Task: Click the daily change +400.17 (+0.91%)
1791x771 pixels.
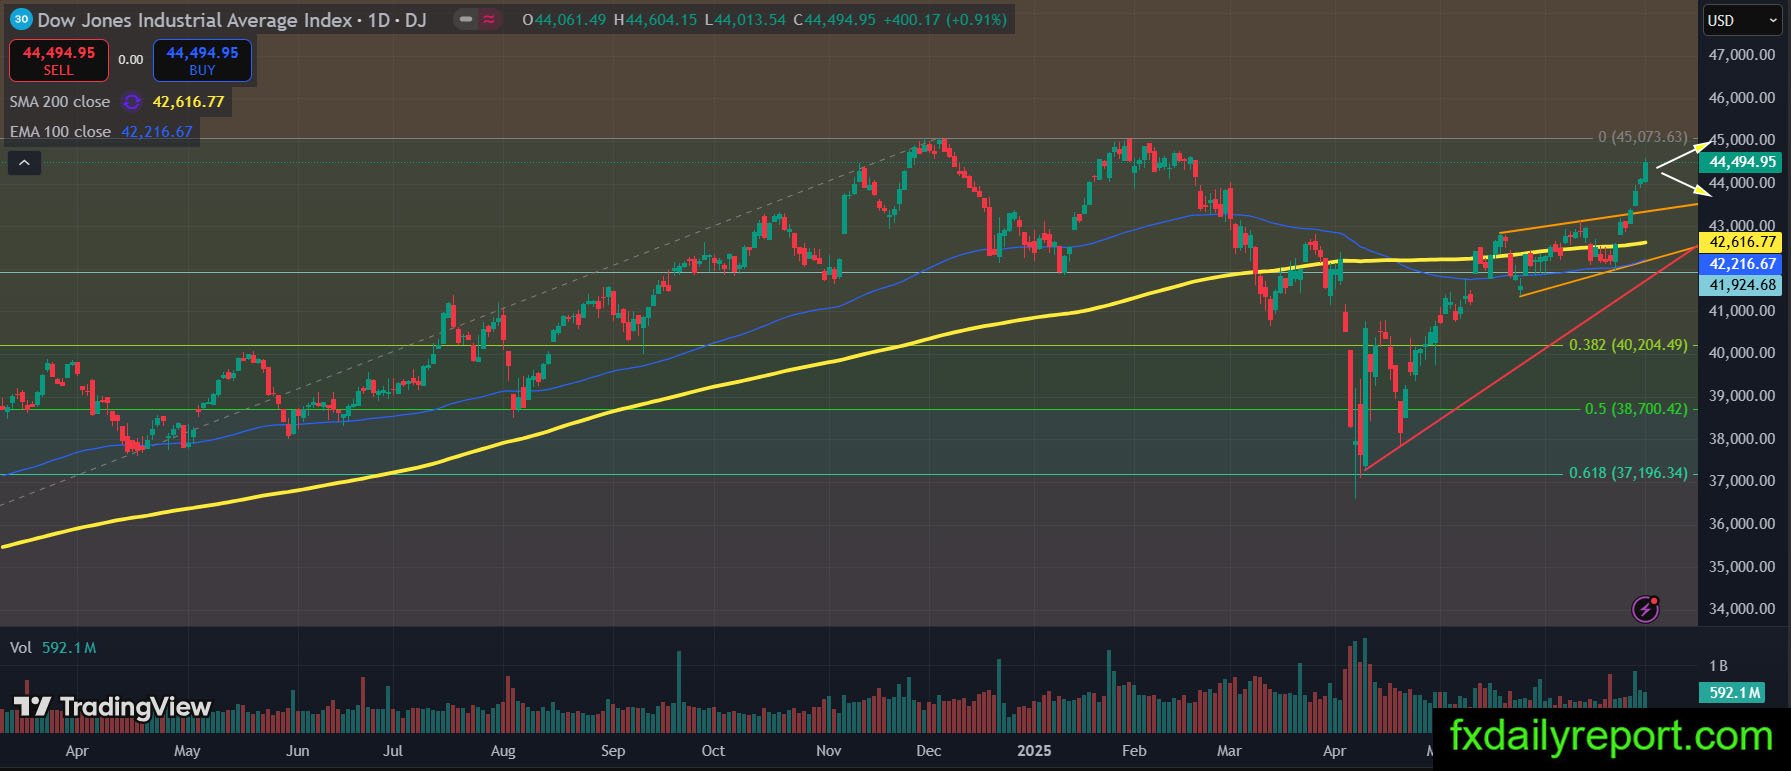Action: coord(945,20)
